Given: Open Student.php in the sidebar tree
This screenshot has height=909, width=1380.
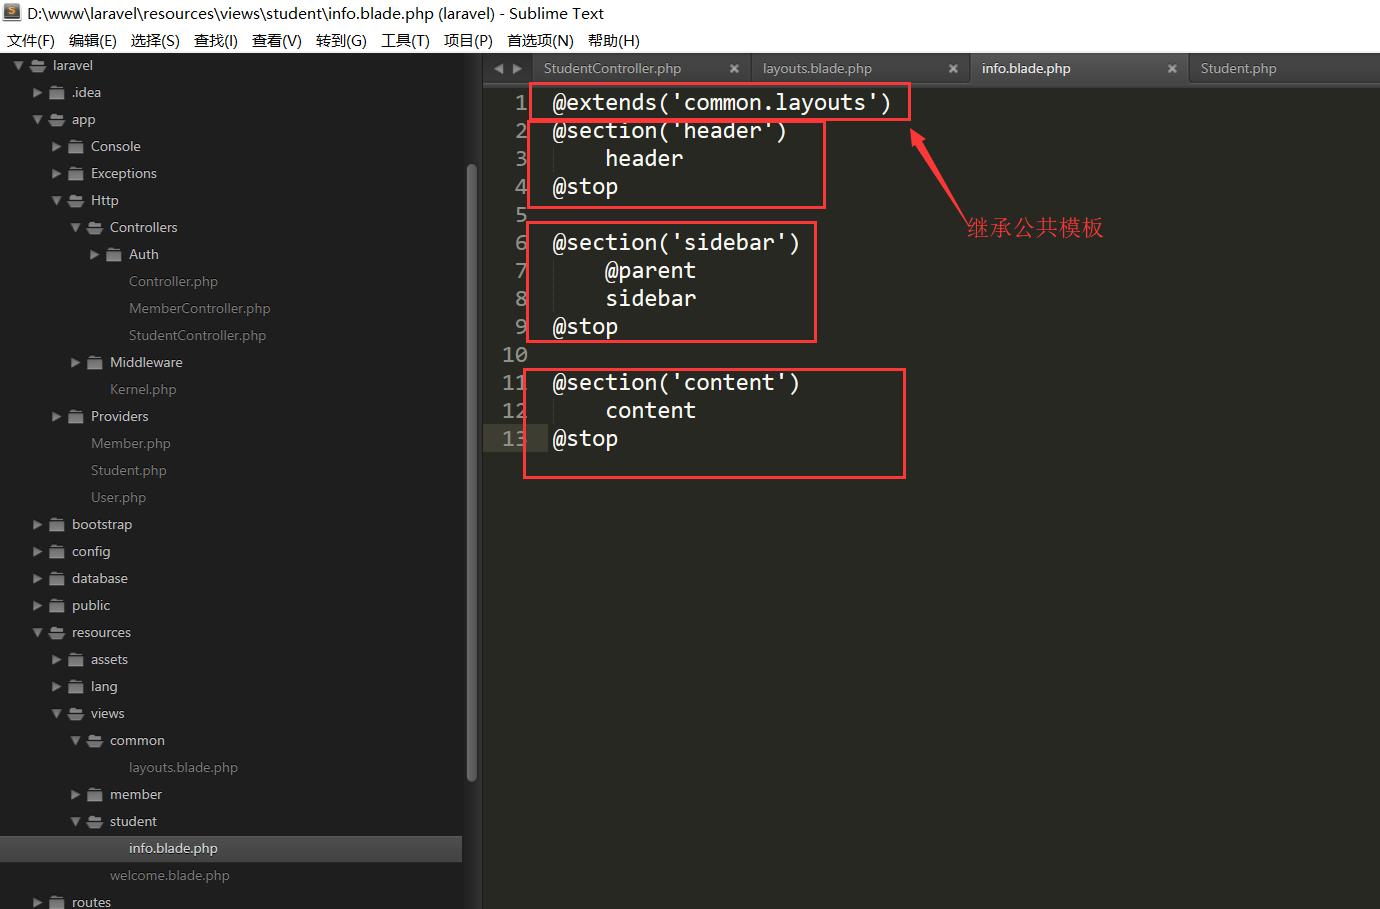Looking at the screenshot, I should tap(128, 471).
